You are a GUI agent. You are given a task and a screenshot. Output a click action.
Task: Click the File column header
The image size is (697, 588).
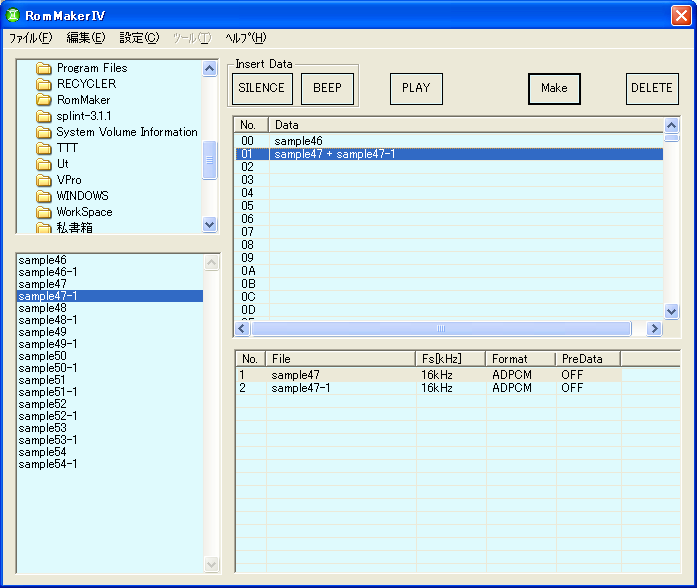(340, 359)
